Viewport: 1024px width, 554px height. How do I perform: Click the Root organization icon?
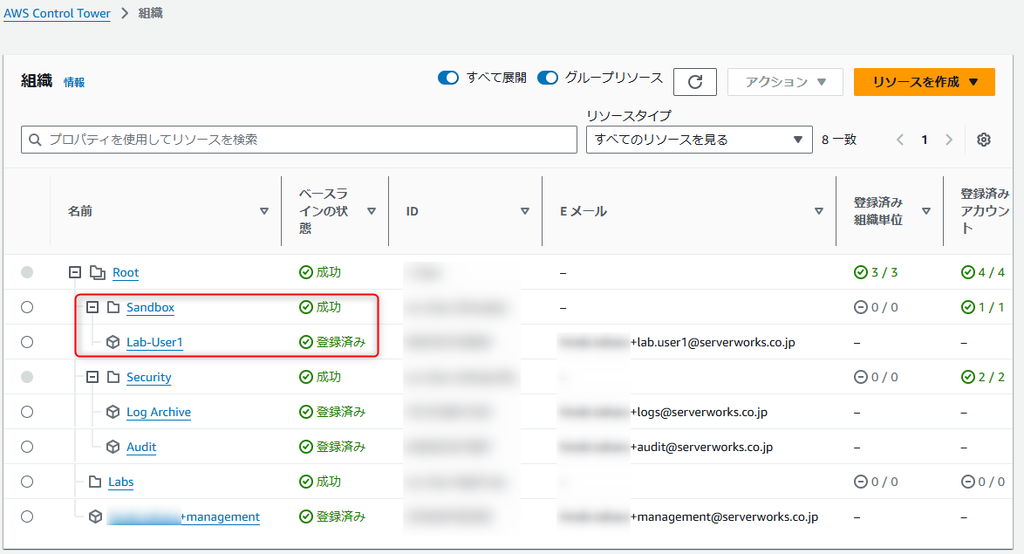pyautogui.click(x=97, y=272)
